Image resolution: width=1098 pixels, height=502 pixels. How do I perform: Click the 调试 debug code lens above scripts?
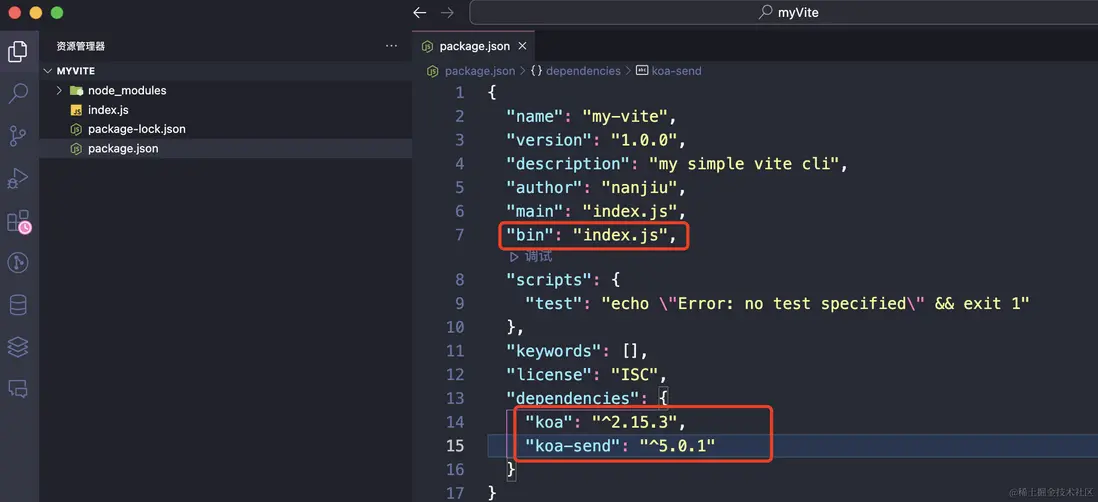point(532,256)
